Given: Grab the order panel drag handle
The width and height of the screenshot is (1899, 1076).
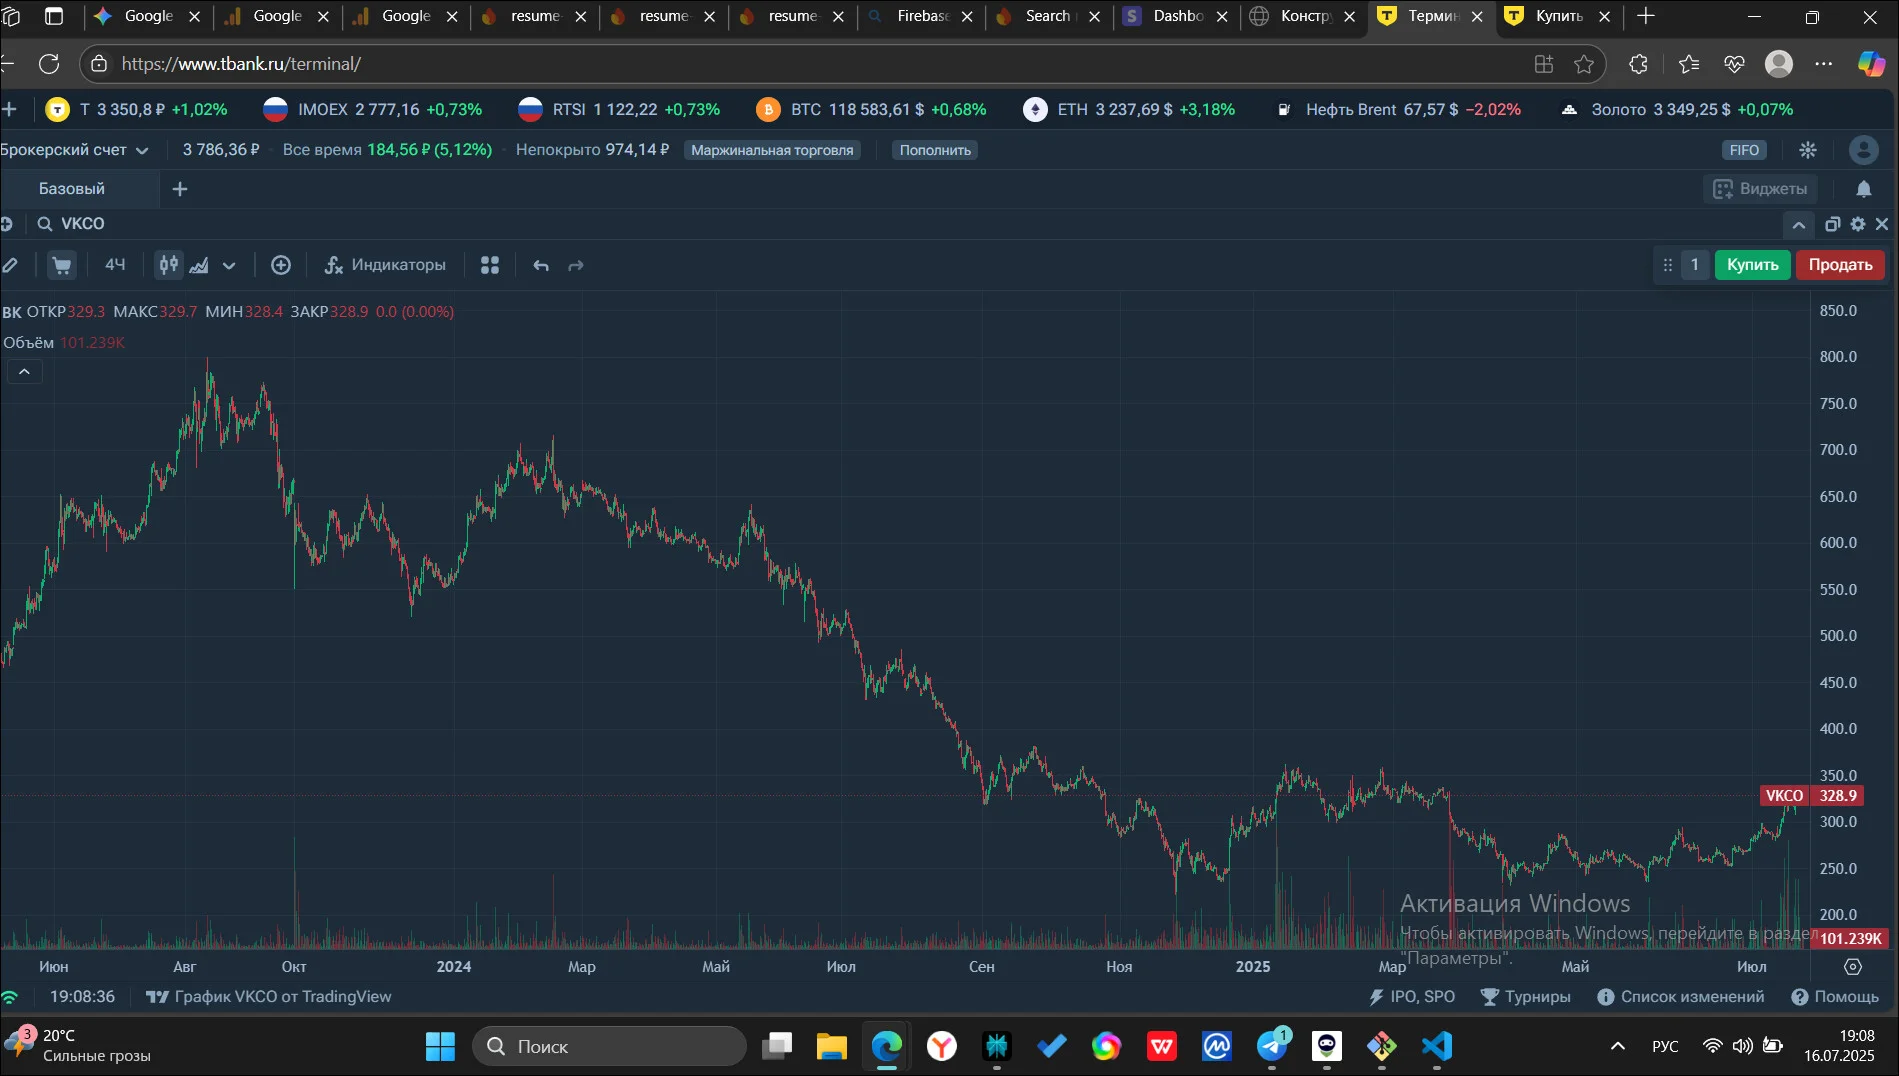Looking at the screenshot, I should pyautogui.click(x=1667, y=265).
